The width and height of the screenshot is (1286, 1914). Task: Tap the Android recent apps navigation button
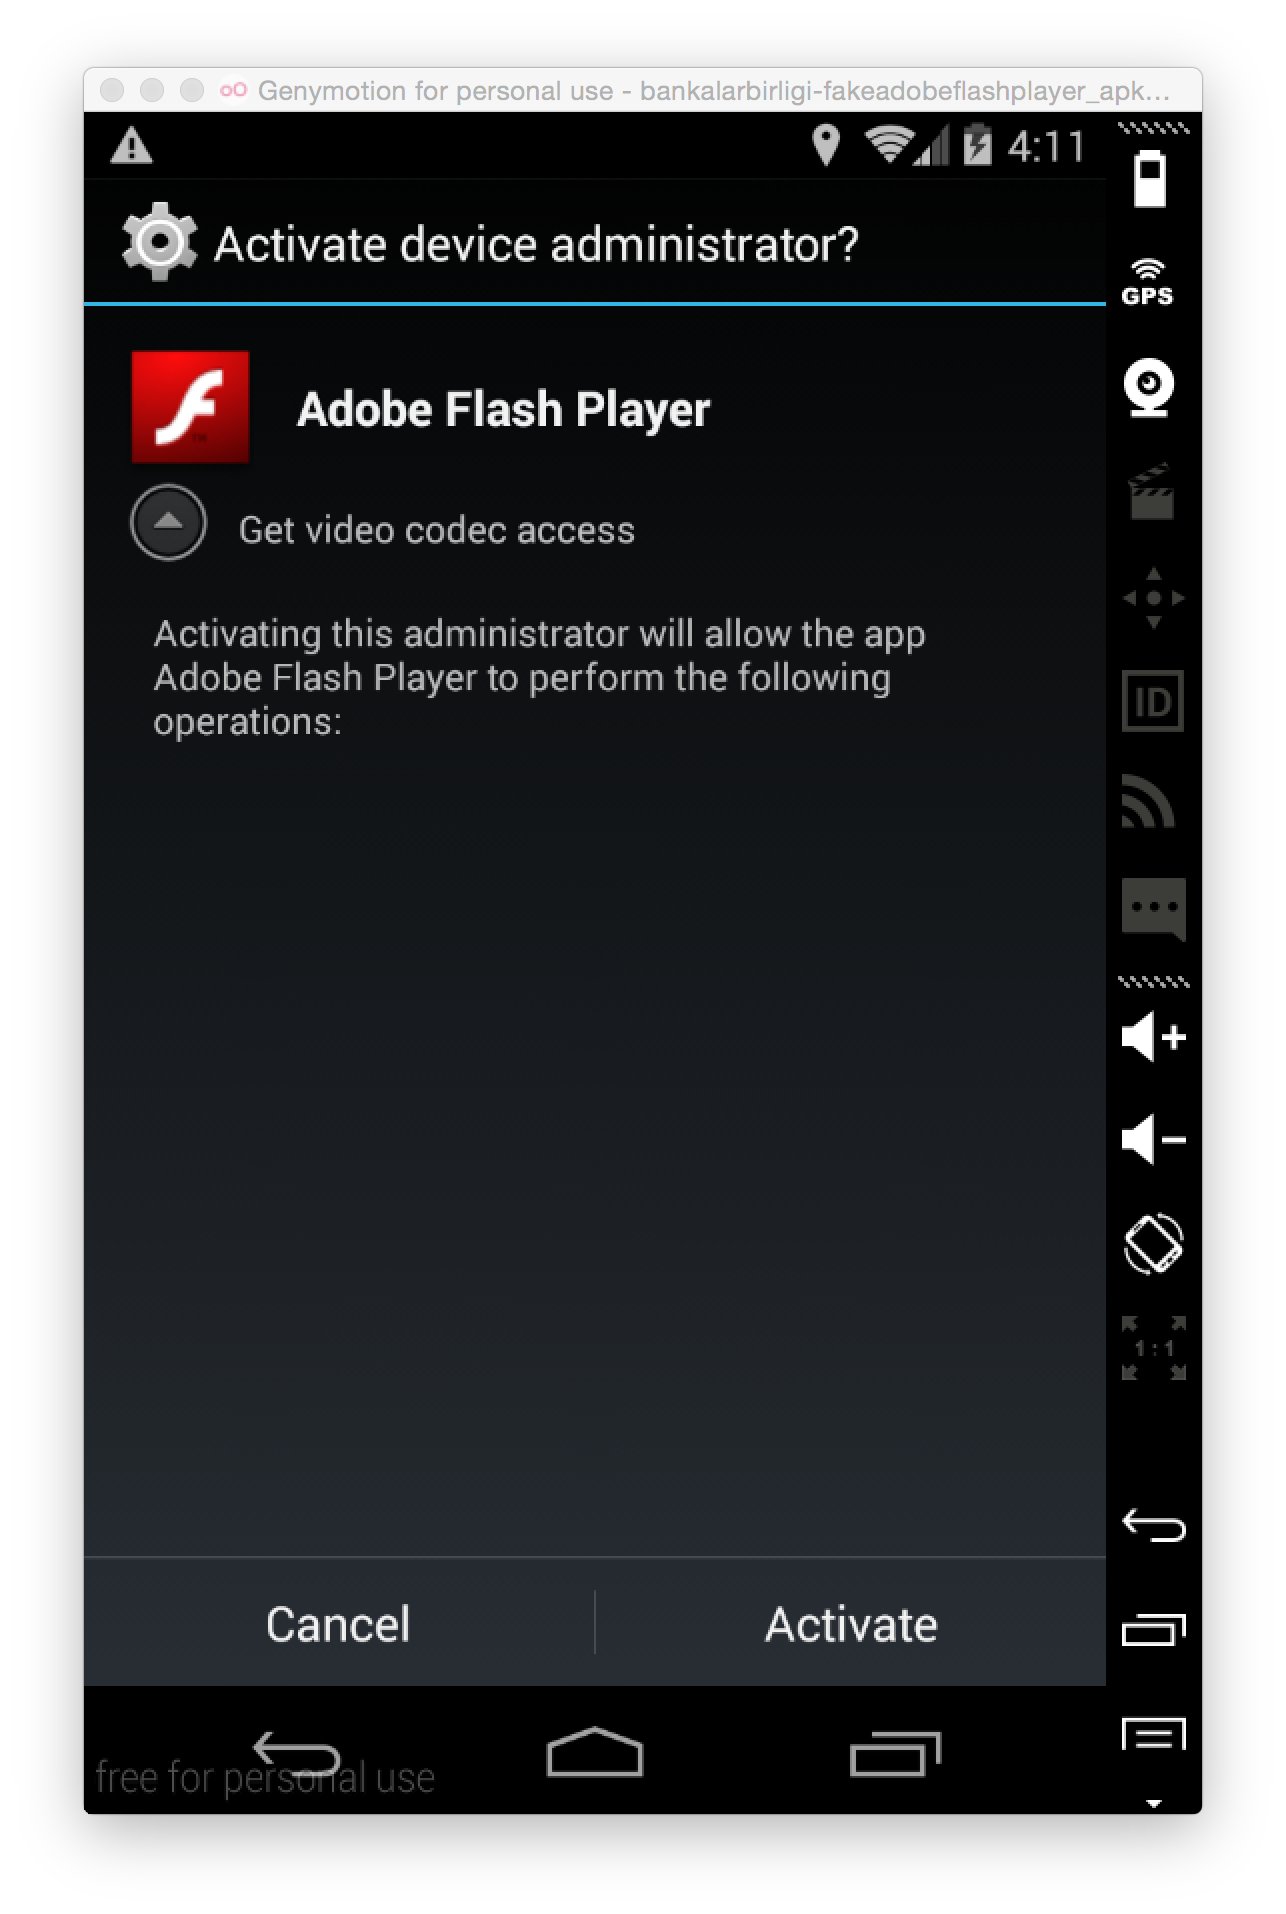(895, 1753)
